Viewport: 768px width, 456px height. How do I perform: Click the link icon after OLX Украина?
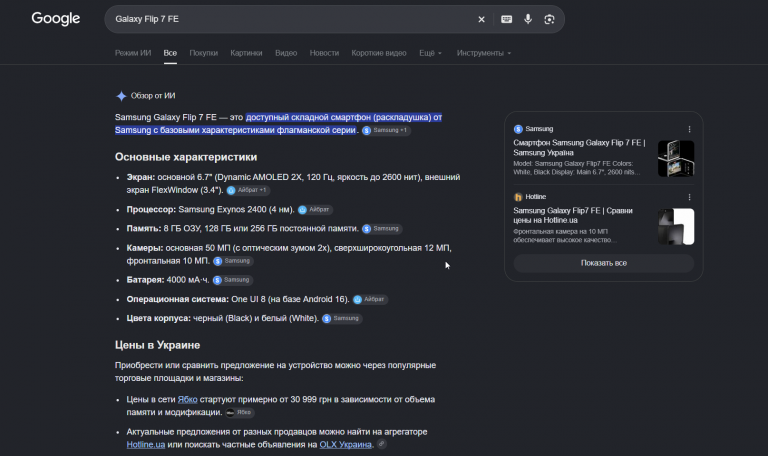click(x=382, y=444)
